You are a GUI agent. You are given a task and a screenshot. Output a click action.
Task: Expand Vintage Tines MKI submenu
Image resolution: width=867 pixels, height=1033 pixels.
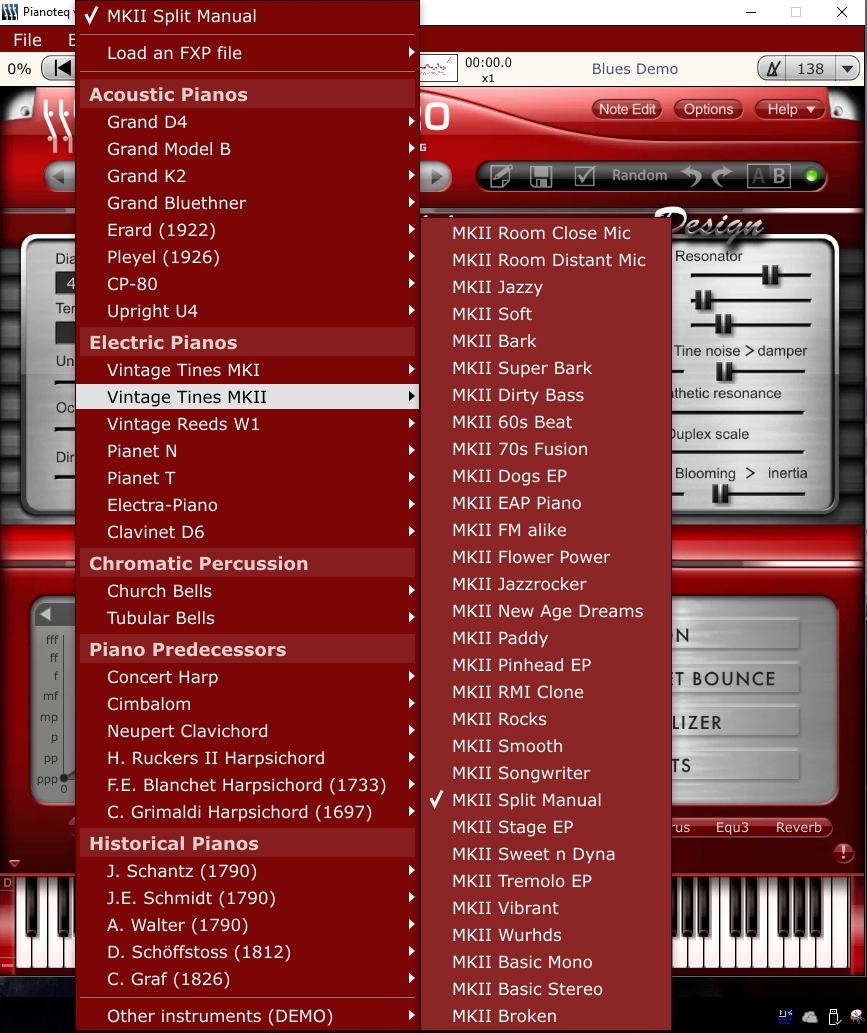(x=248, y=370)
